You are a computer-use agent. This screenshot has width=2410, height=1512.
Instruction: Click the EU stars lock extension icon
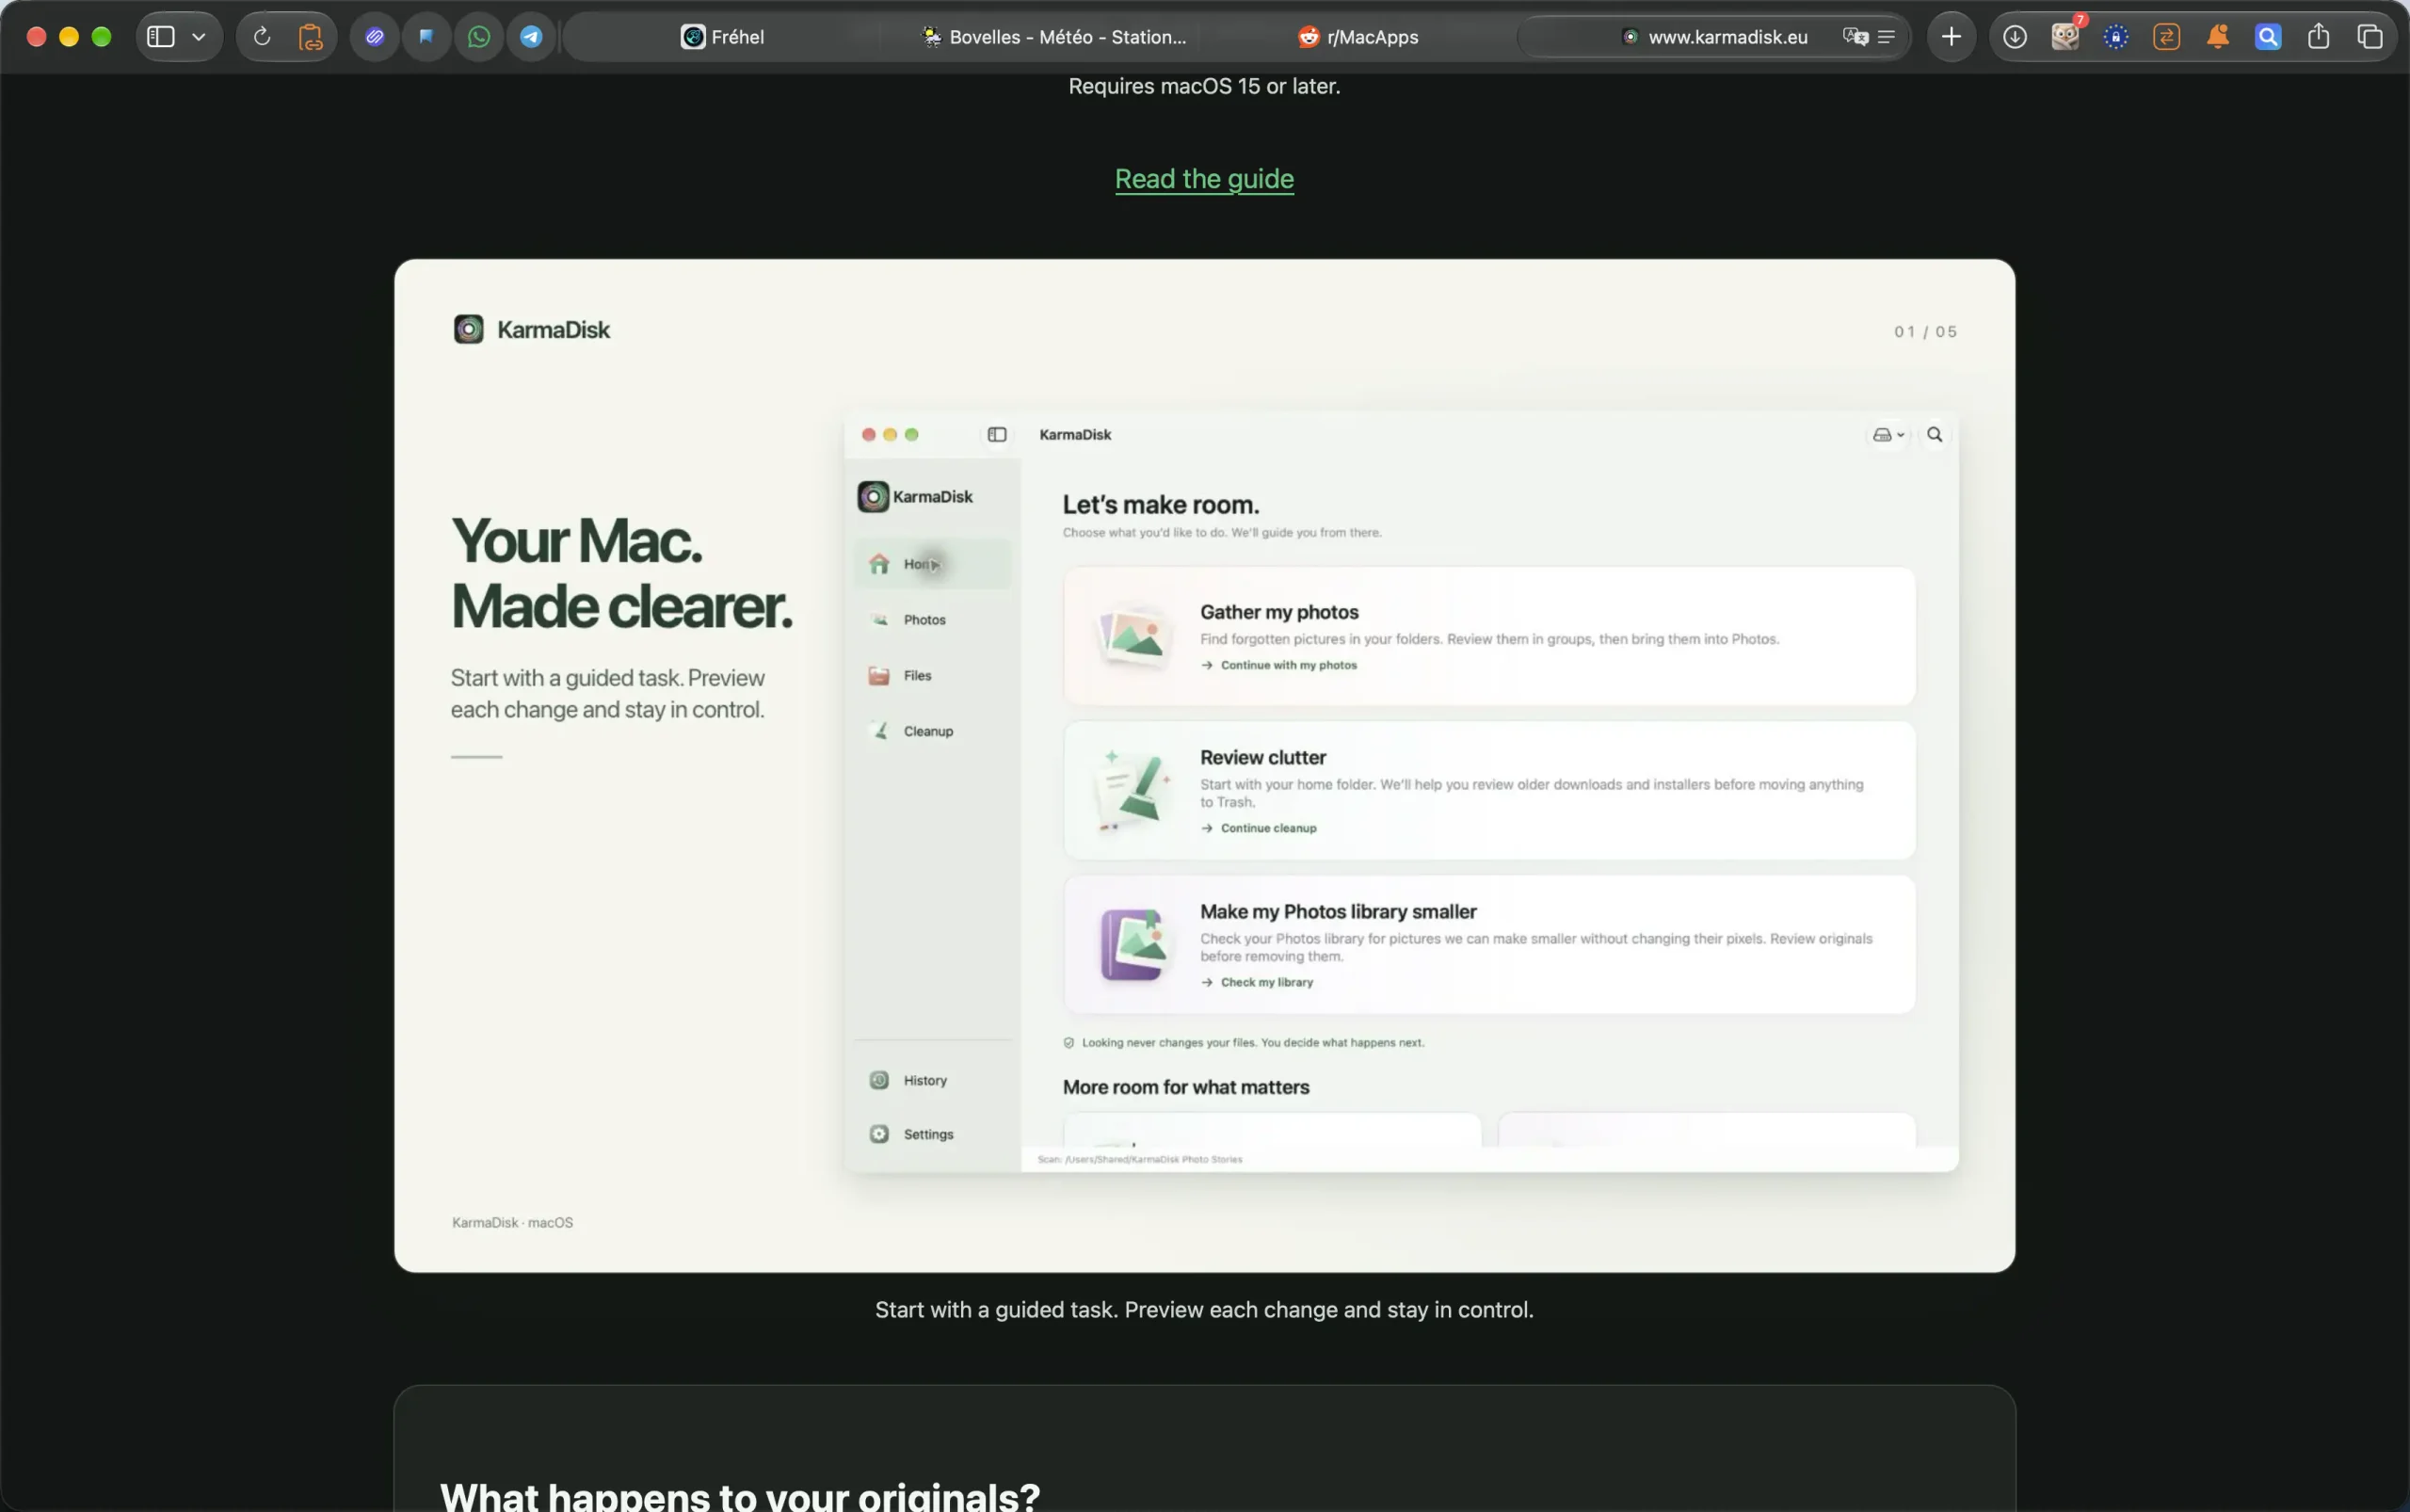[x=2116, y=37]
